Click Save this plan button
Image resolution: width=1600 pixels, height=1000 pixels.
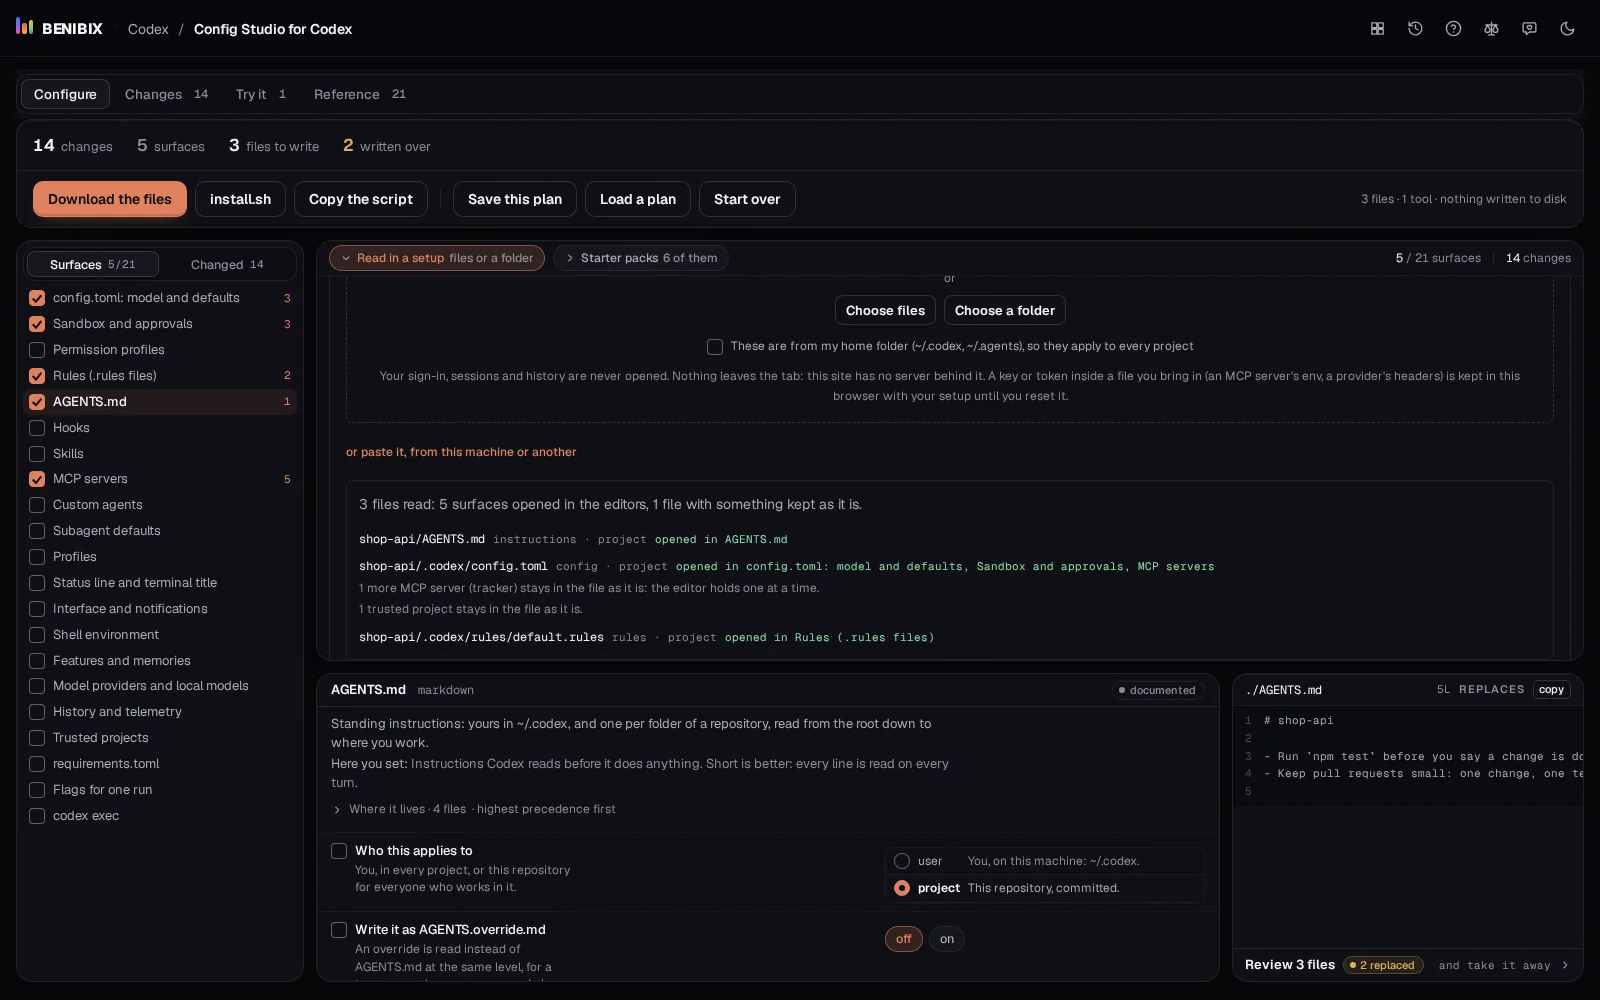pos(515,199)
